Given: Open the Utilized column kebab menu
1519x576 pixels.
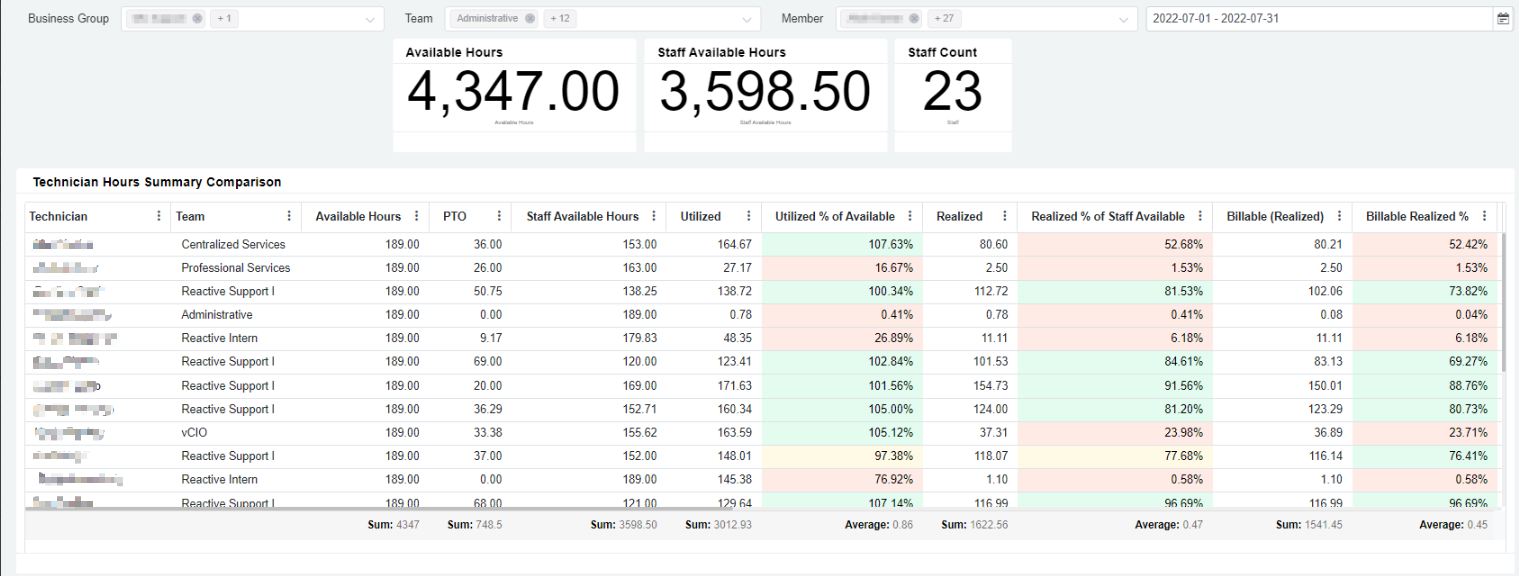Looking at the screenshot, I should 748,216.
